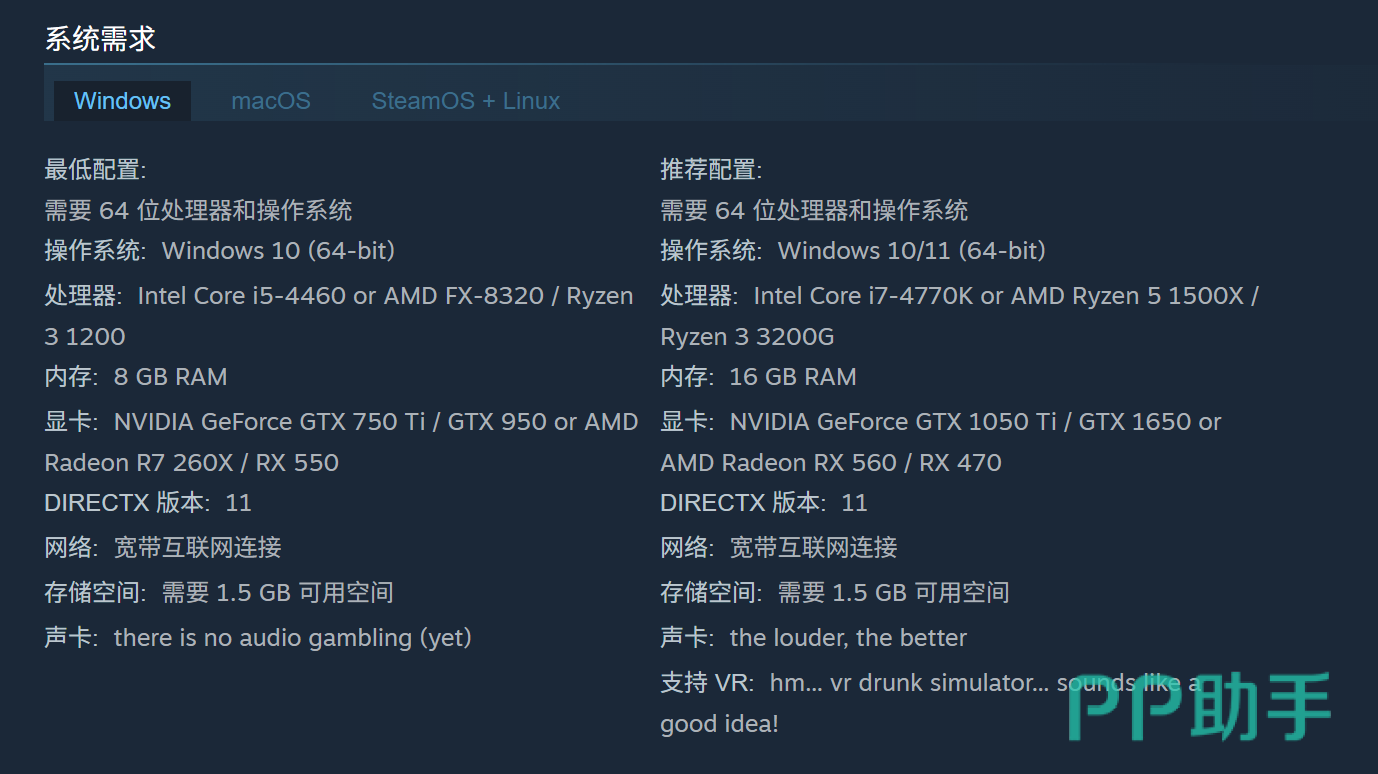The height and width of the screenshot is (774, 1378).
Task: Click the "推荐配置:" label
Action: click(x=711, y=170)
